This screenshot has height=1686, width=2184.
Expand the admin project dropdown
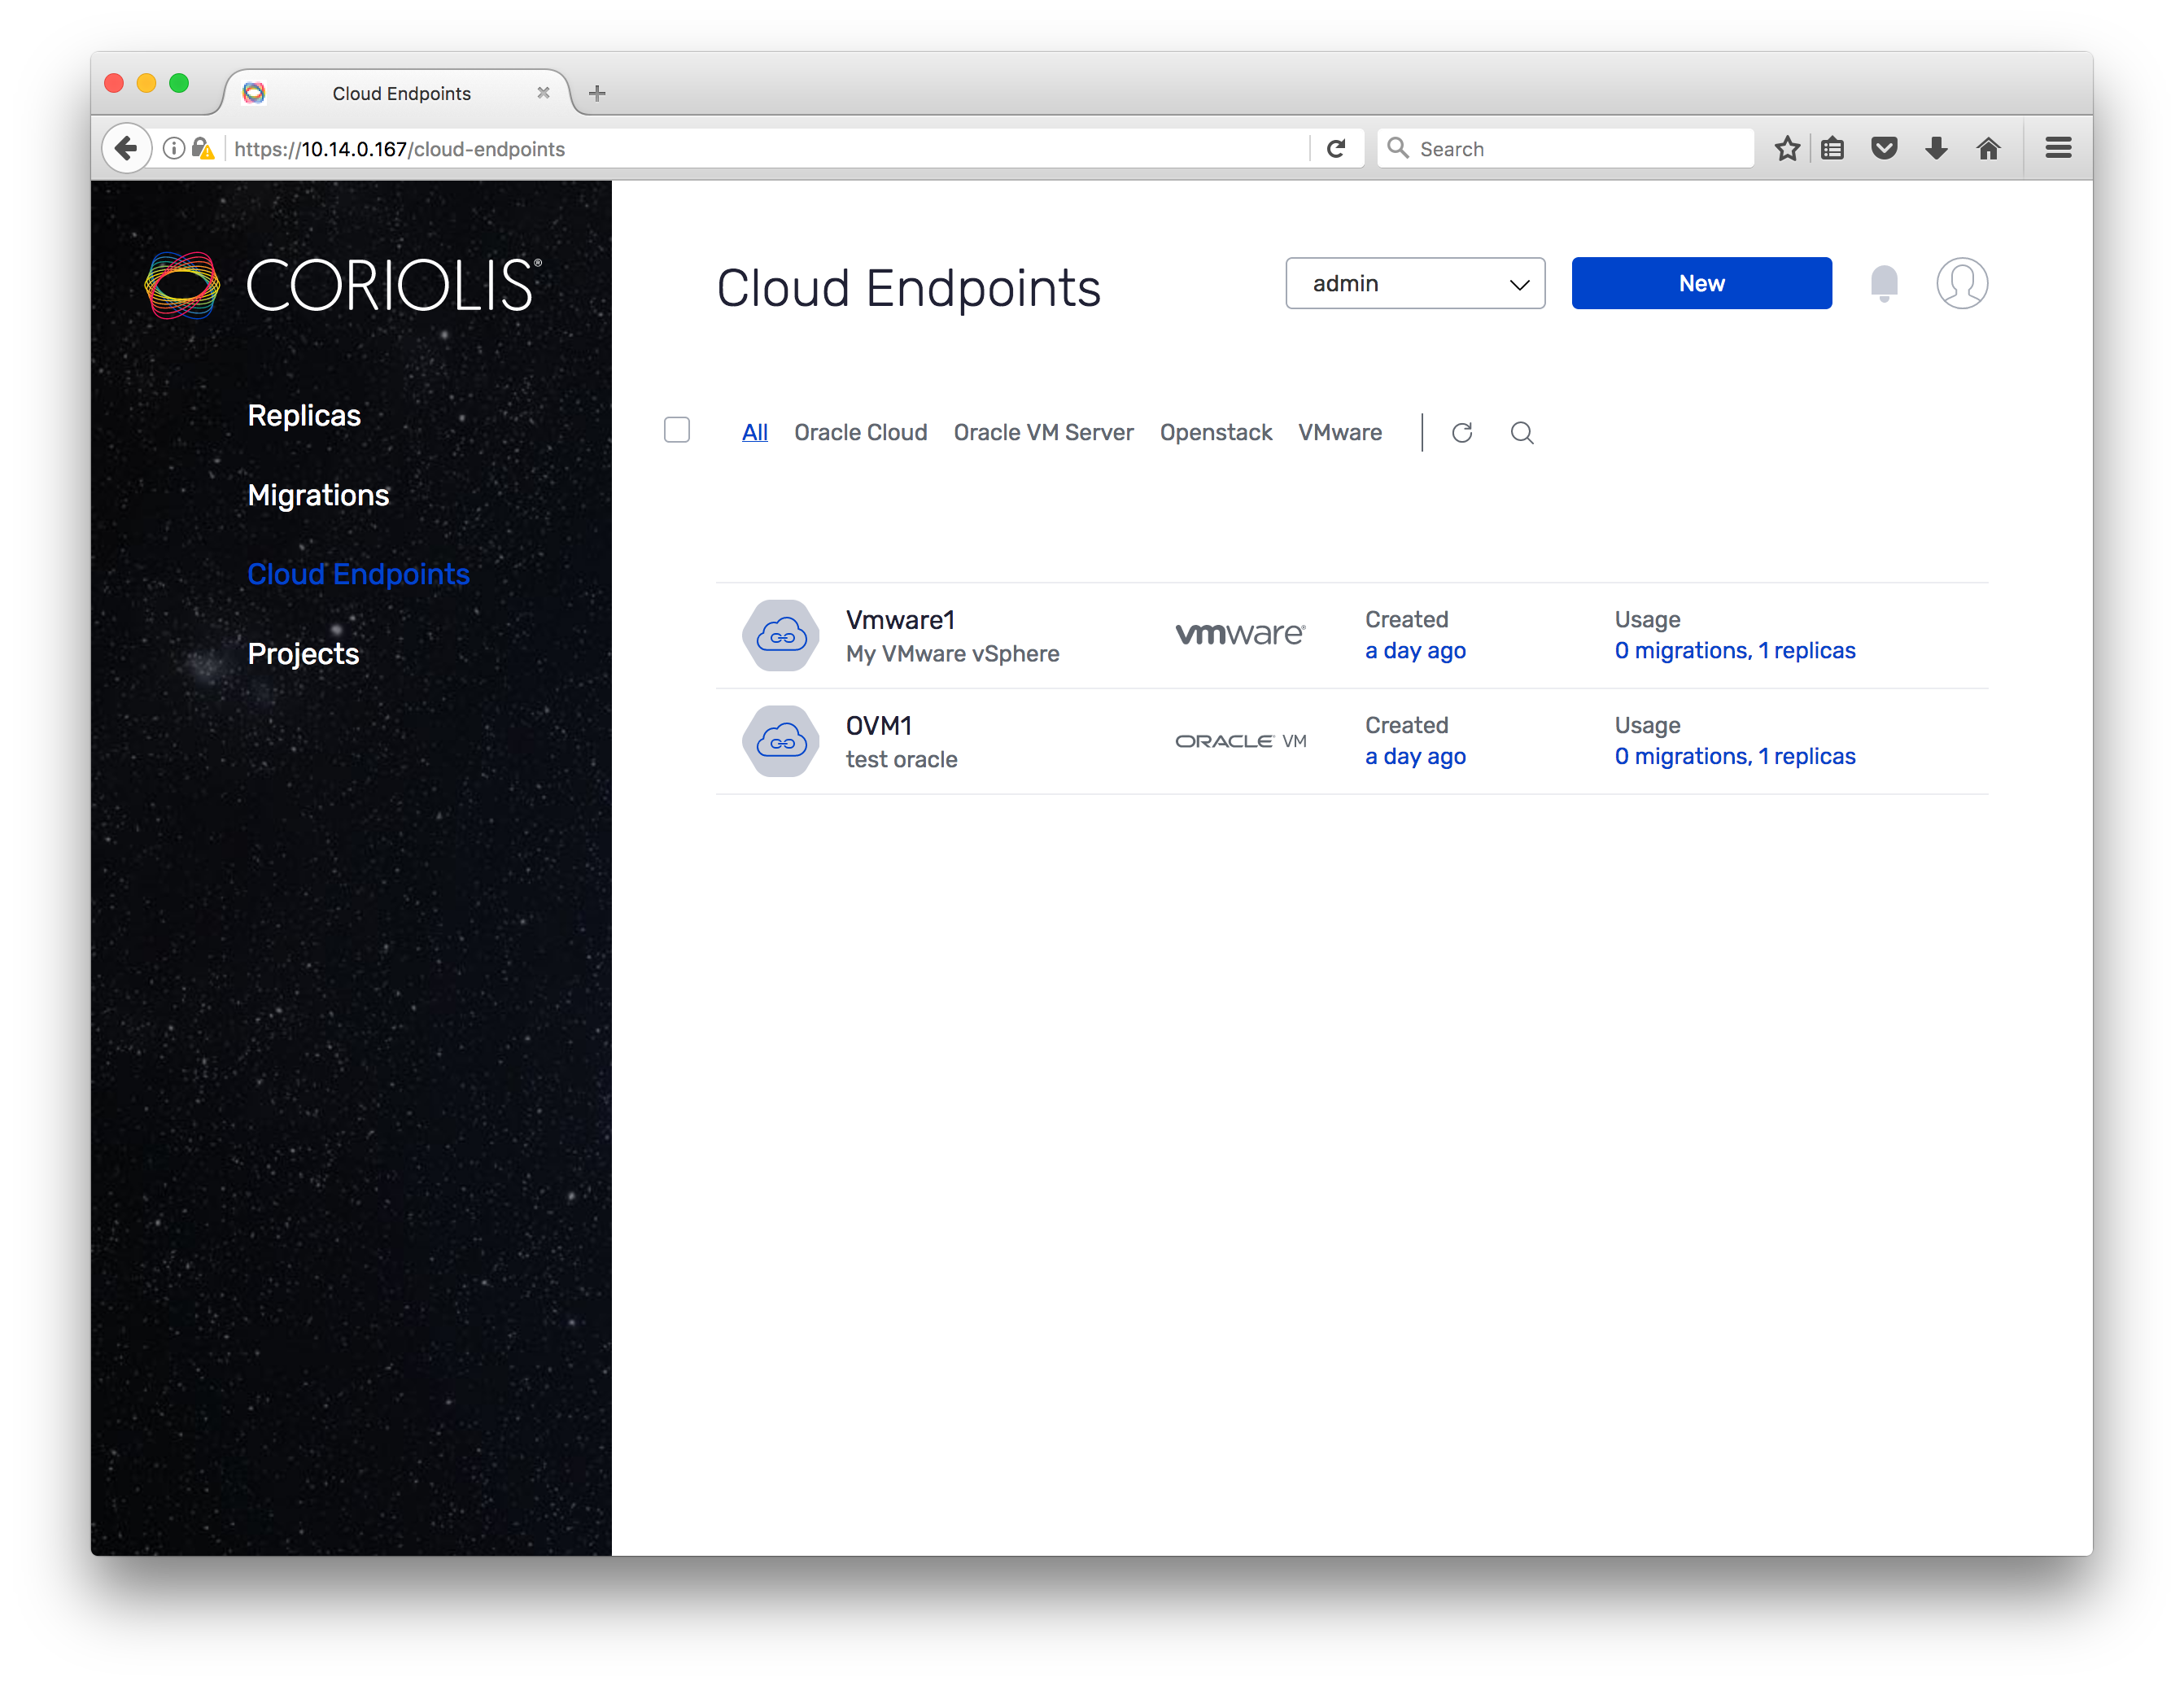tap(1414, 283)
